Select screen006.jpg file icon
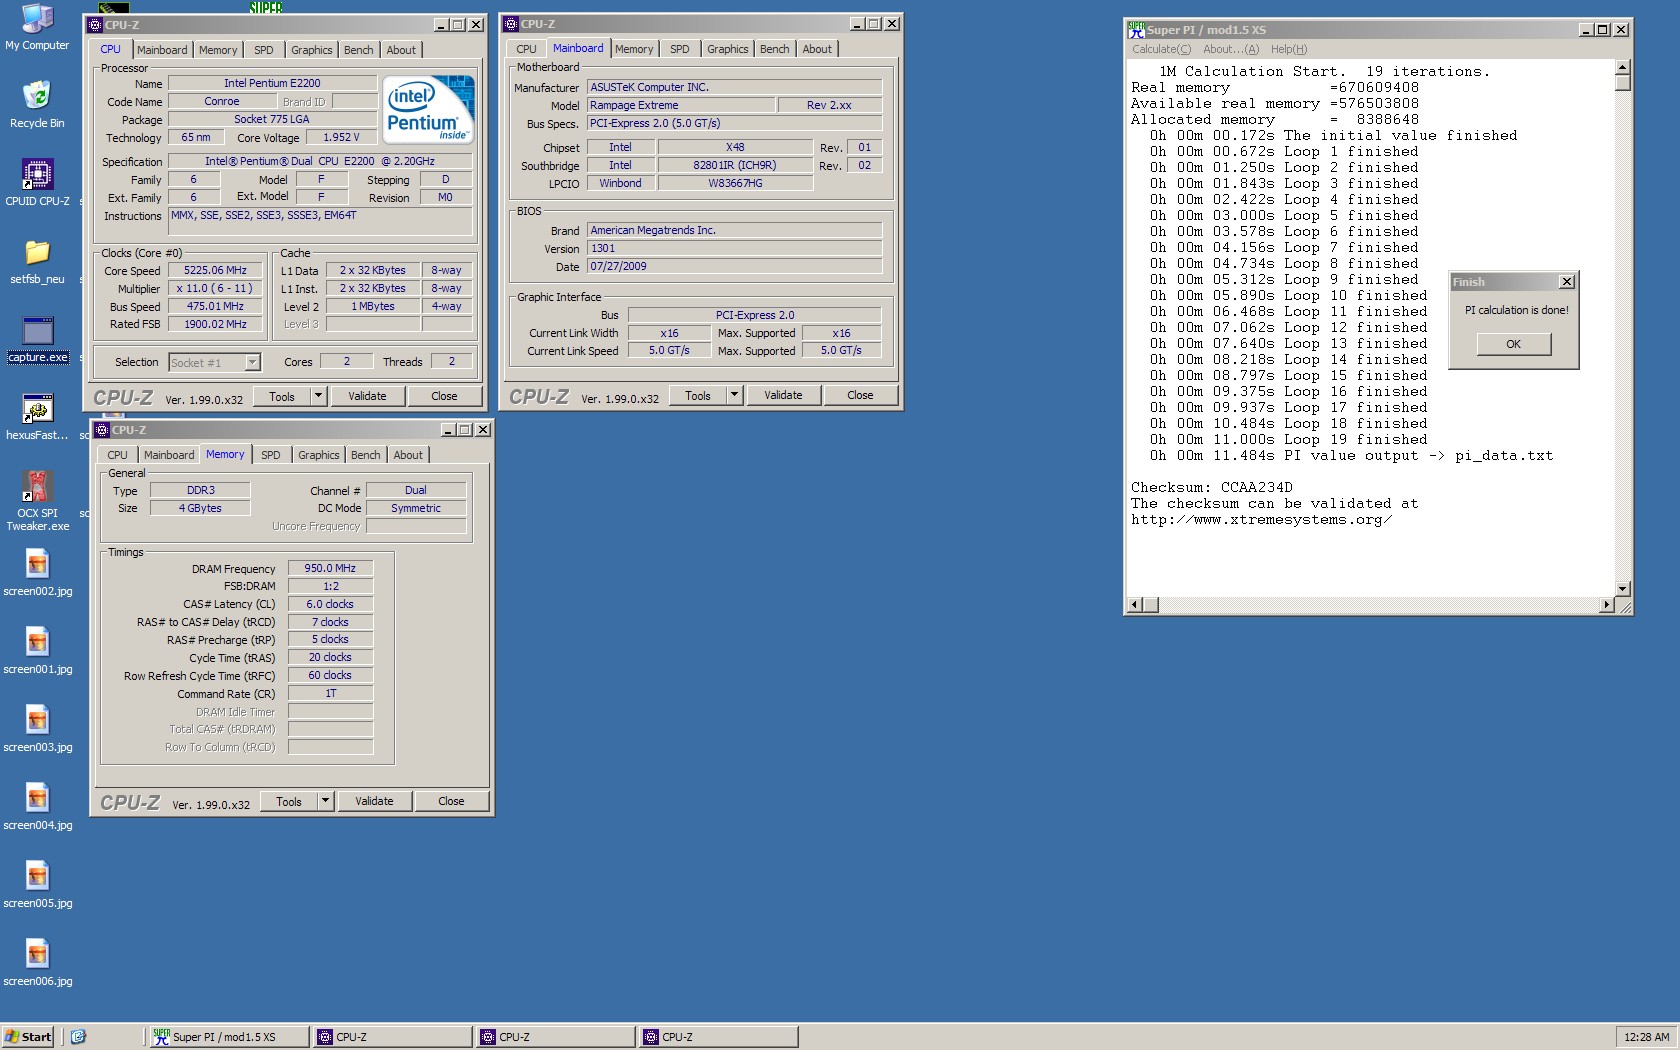The height and width of the screenshot is (1050, 1680). pyautogui.click(x=37, y=964)
